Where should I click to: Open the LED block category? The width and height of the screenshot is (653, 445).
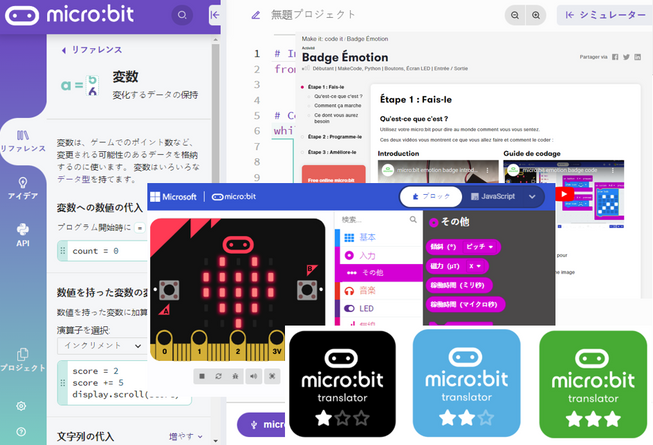click(x=379, y=308)
